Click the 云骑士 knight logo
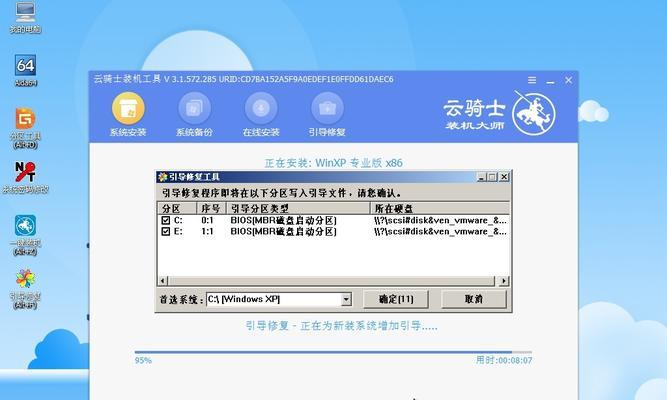This screenshot has width=667, height=400. (533, 114)
